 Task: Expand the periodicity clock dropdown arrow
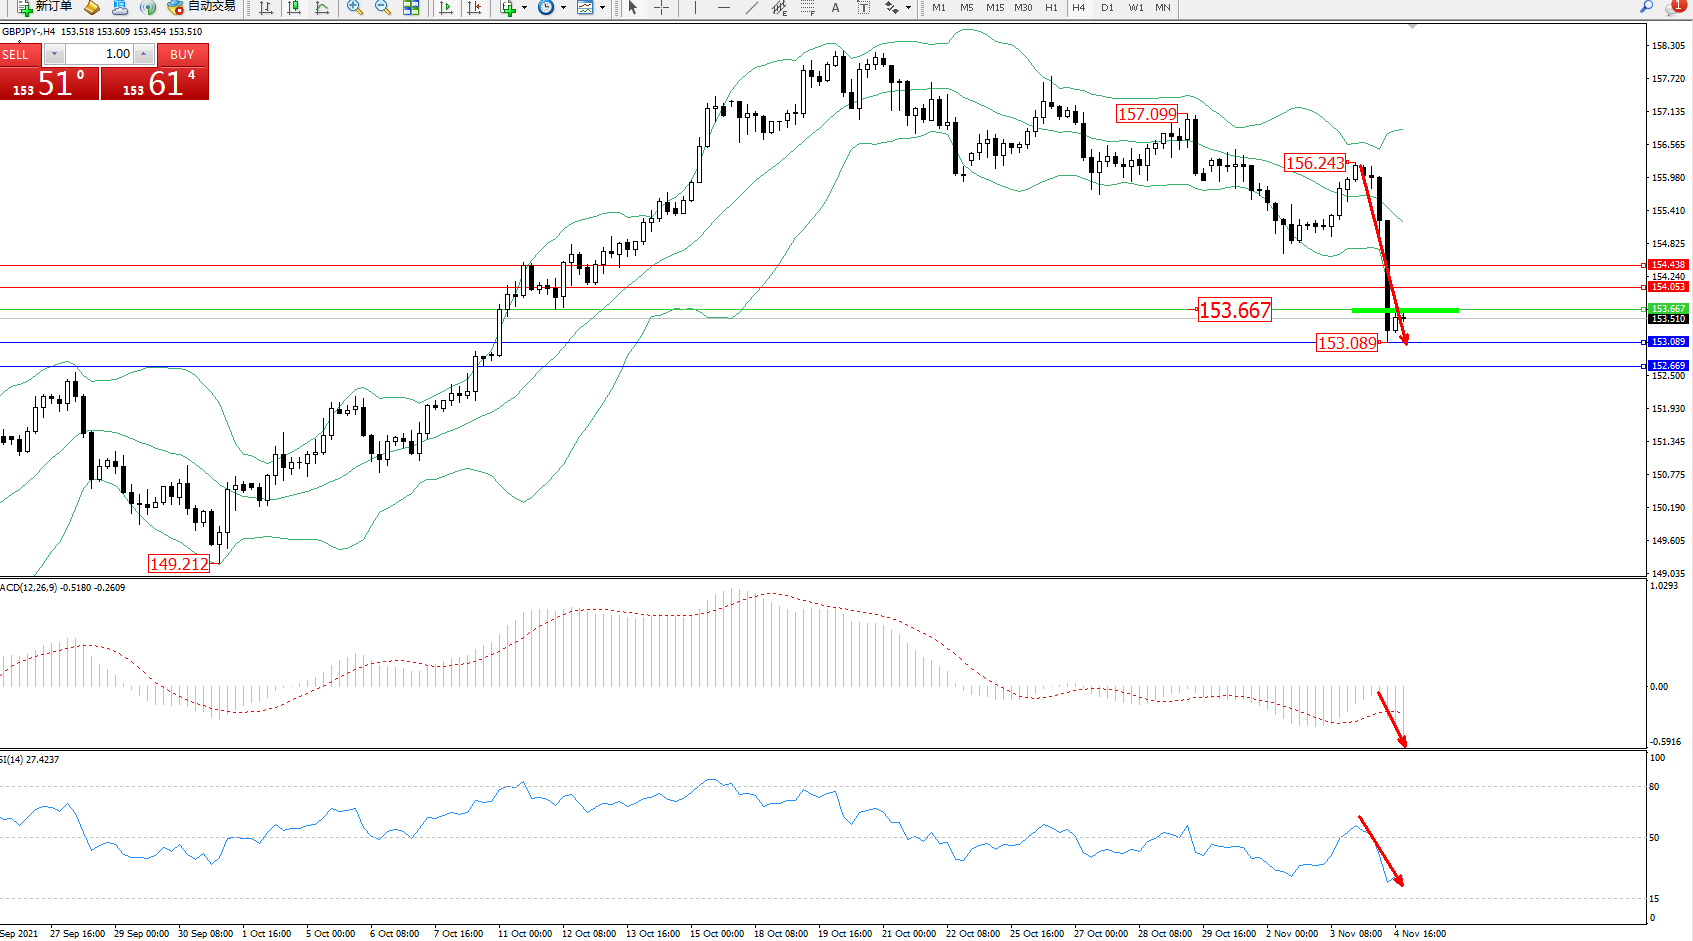pos(563,8)
